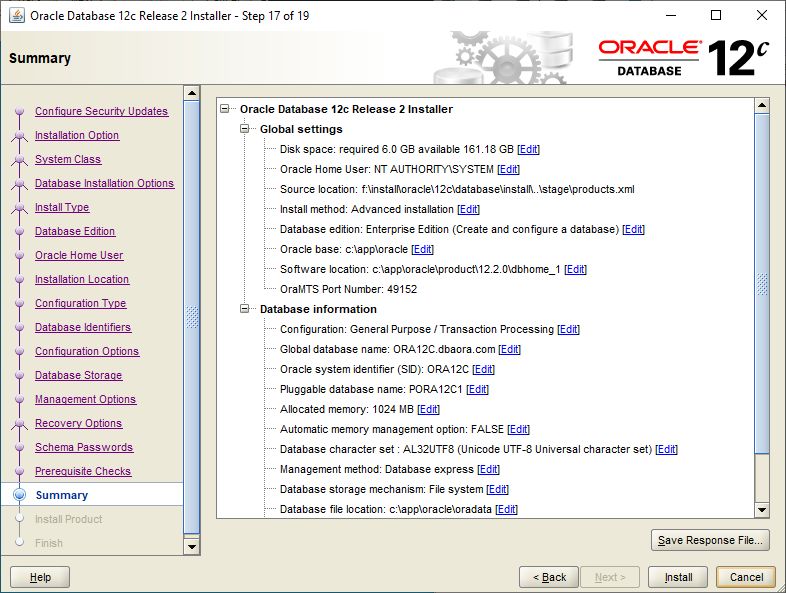Open the Configuration Options step

pyautogui.click(x=87, y=352)
